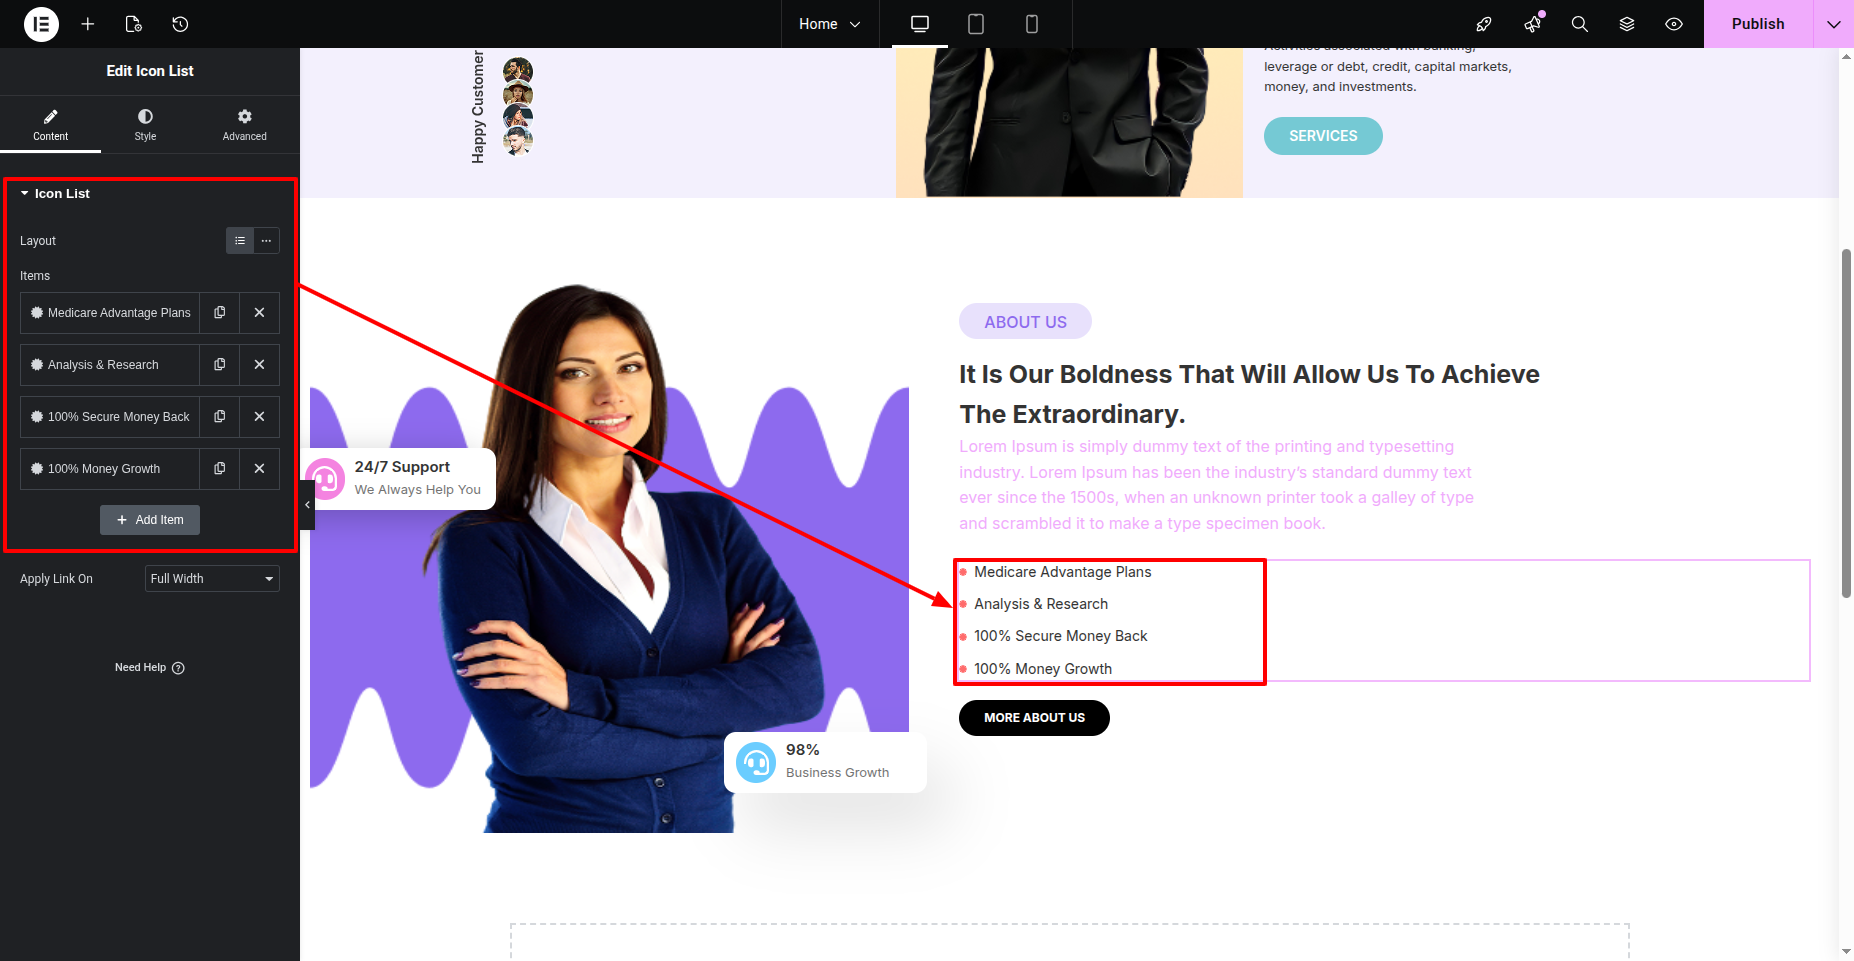Open the Structure layers icon
The height and width of the screenshot is (961, 1854).
[x=1627, y=24]
